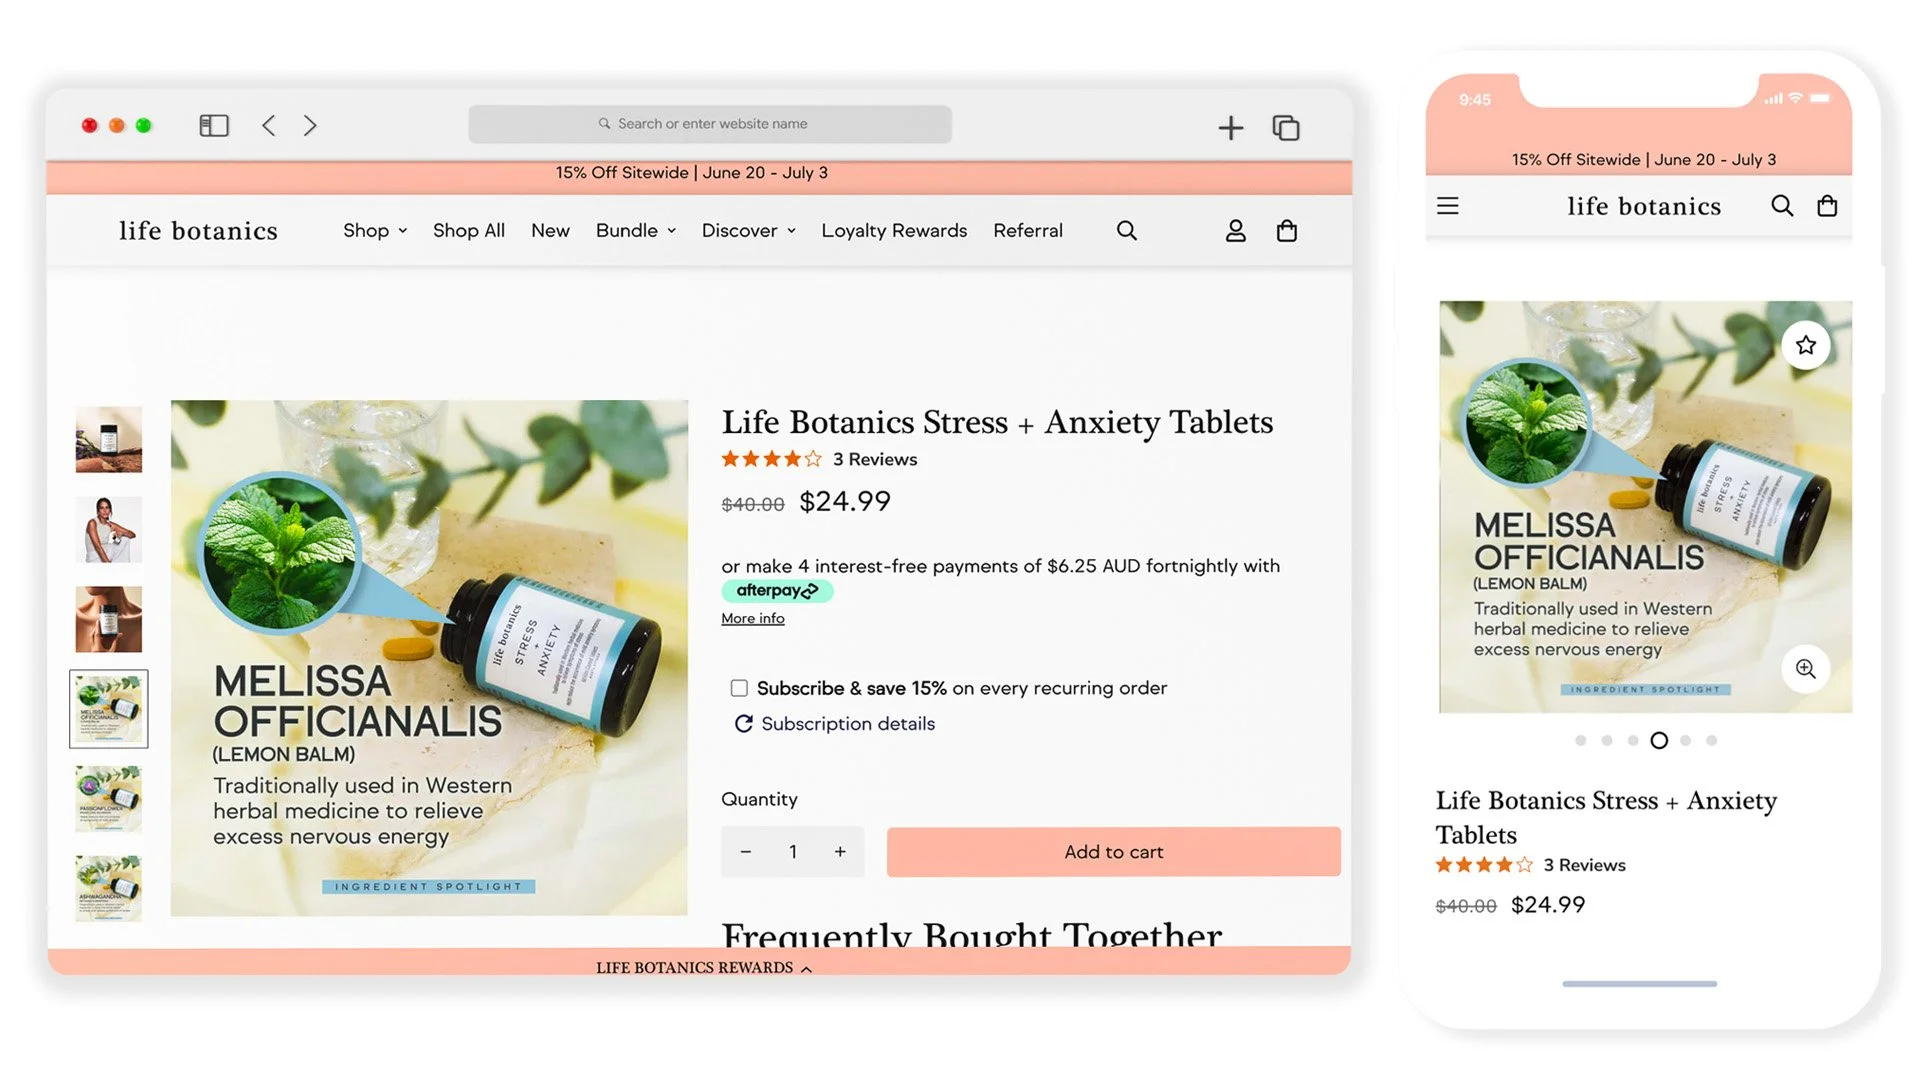Tap the wishlist star on mobile image
This screenshot has height=1080, width=1920.
(x=1805, y=345)
